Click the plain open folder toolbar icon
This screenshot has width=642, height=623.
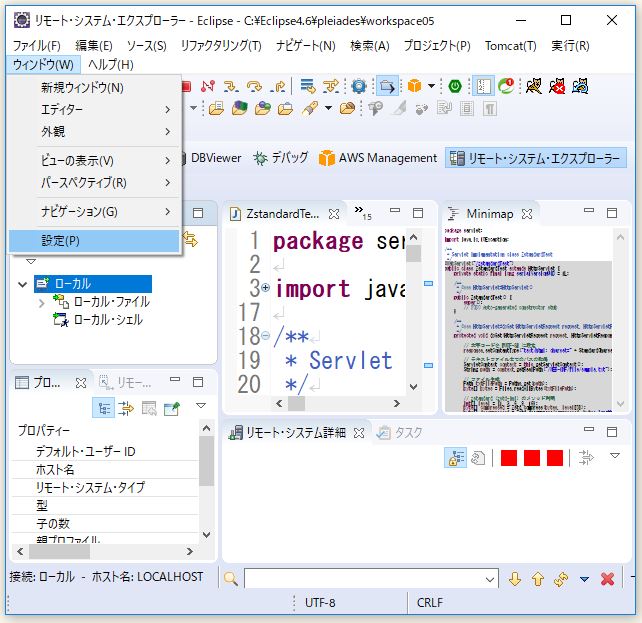pos(285,108)
